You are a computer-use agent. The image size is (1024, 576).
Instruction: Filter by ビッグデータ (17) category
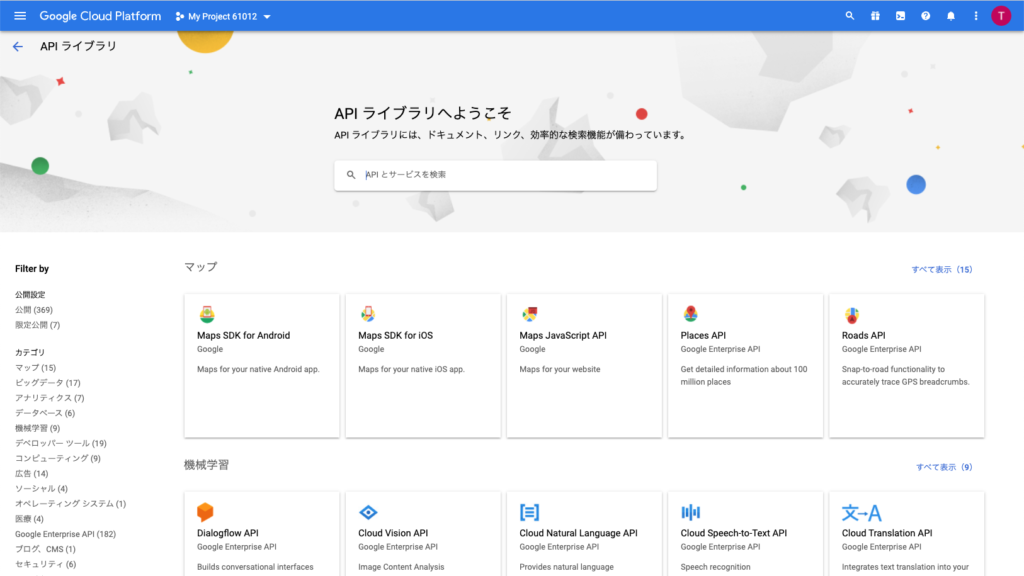[x=48, y=383]
